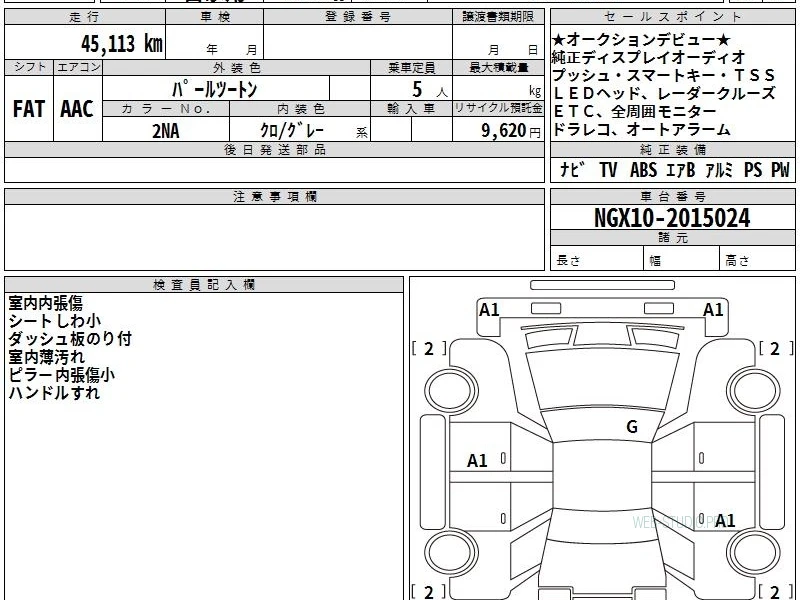The width and height of the screenshot is (800, 600).
Task: Click the PW power window label
Action: (780, 170)
